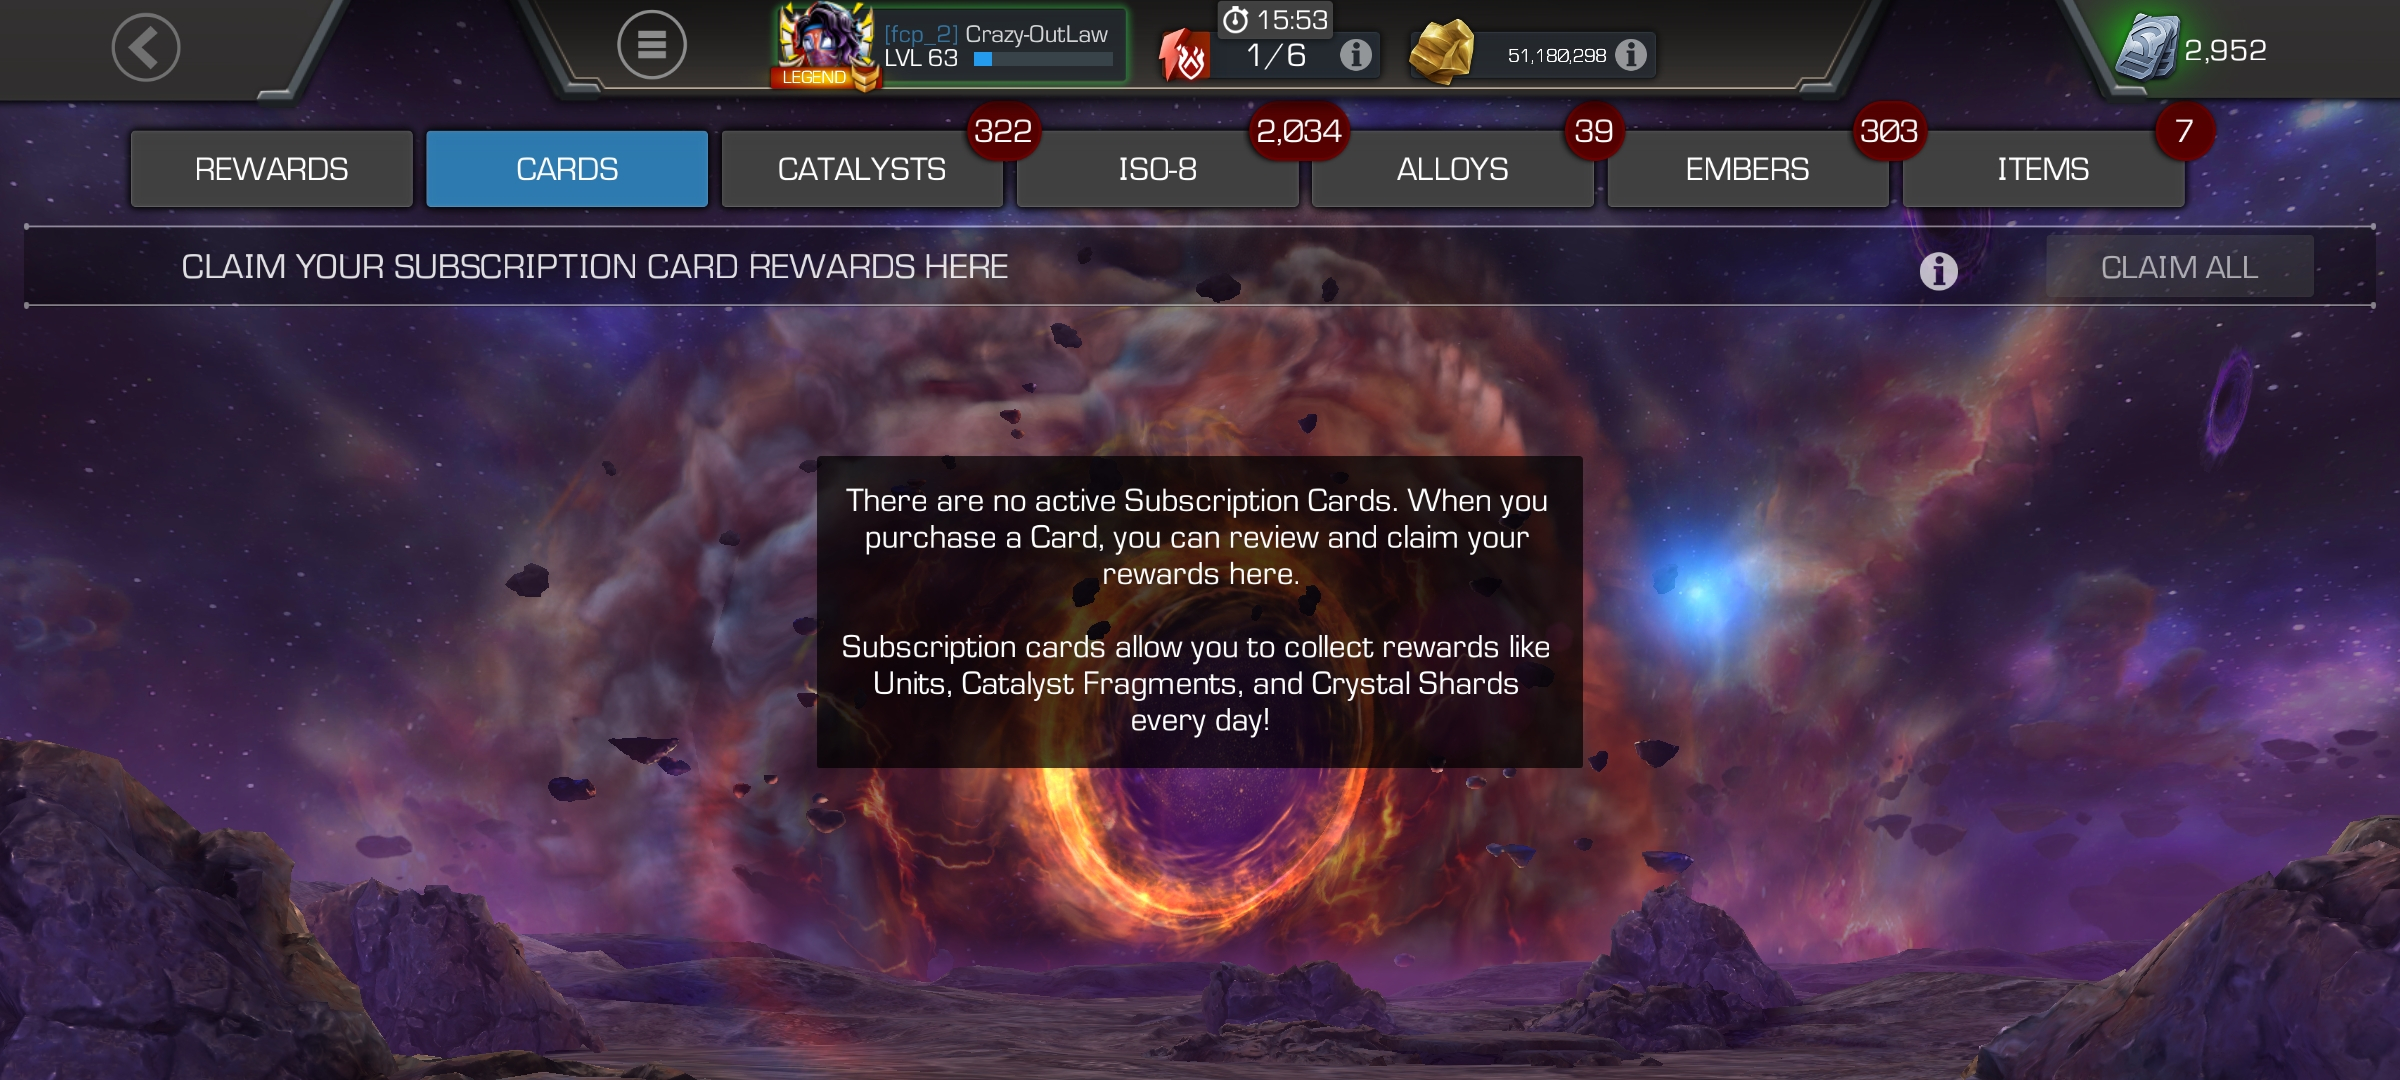The width and height of the screenshot is (2400, 1080).
Task: Tap the 15:53 energy timer
Action: click(x=1276, y=19)
